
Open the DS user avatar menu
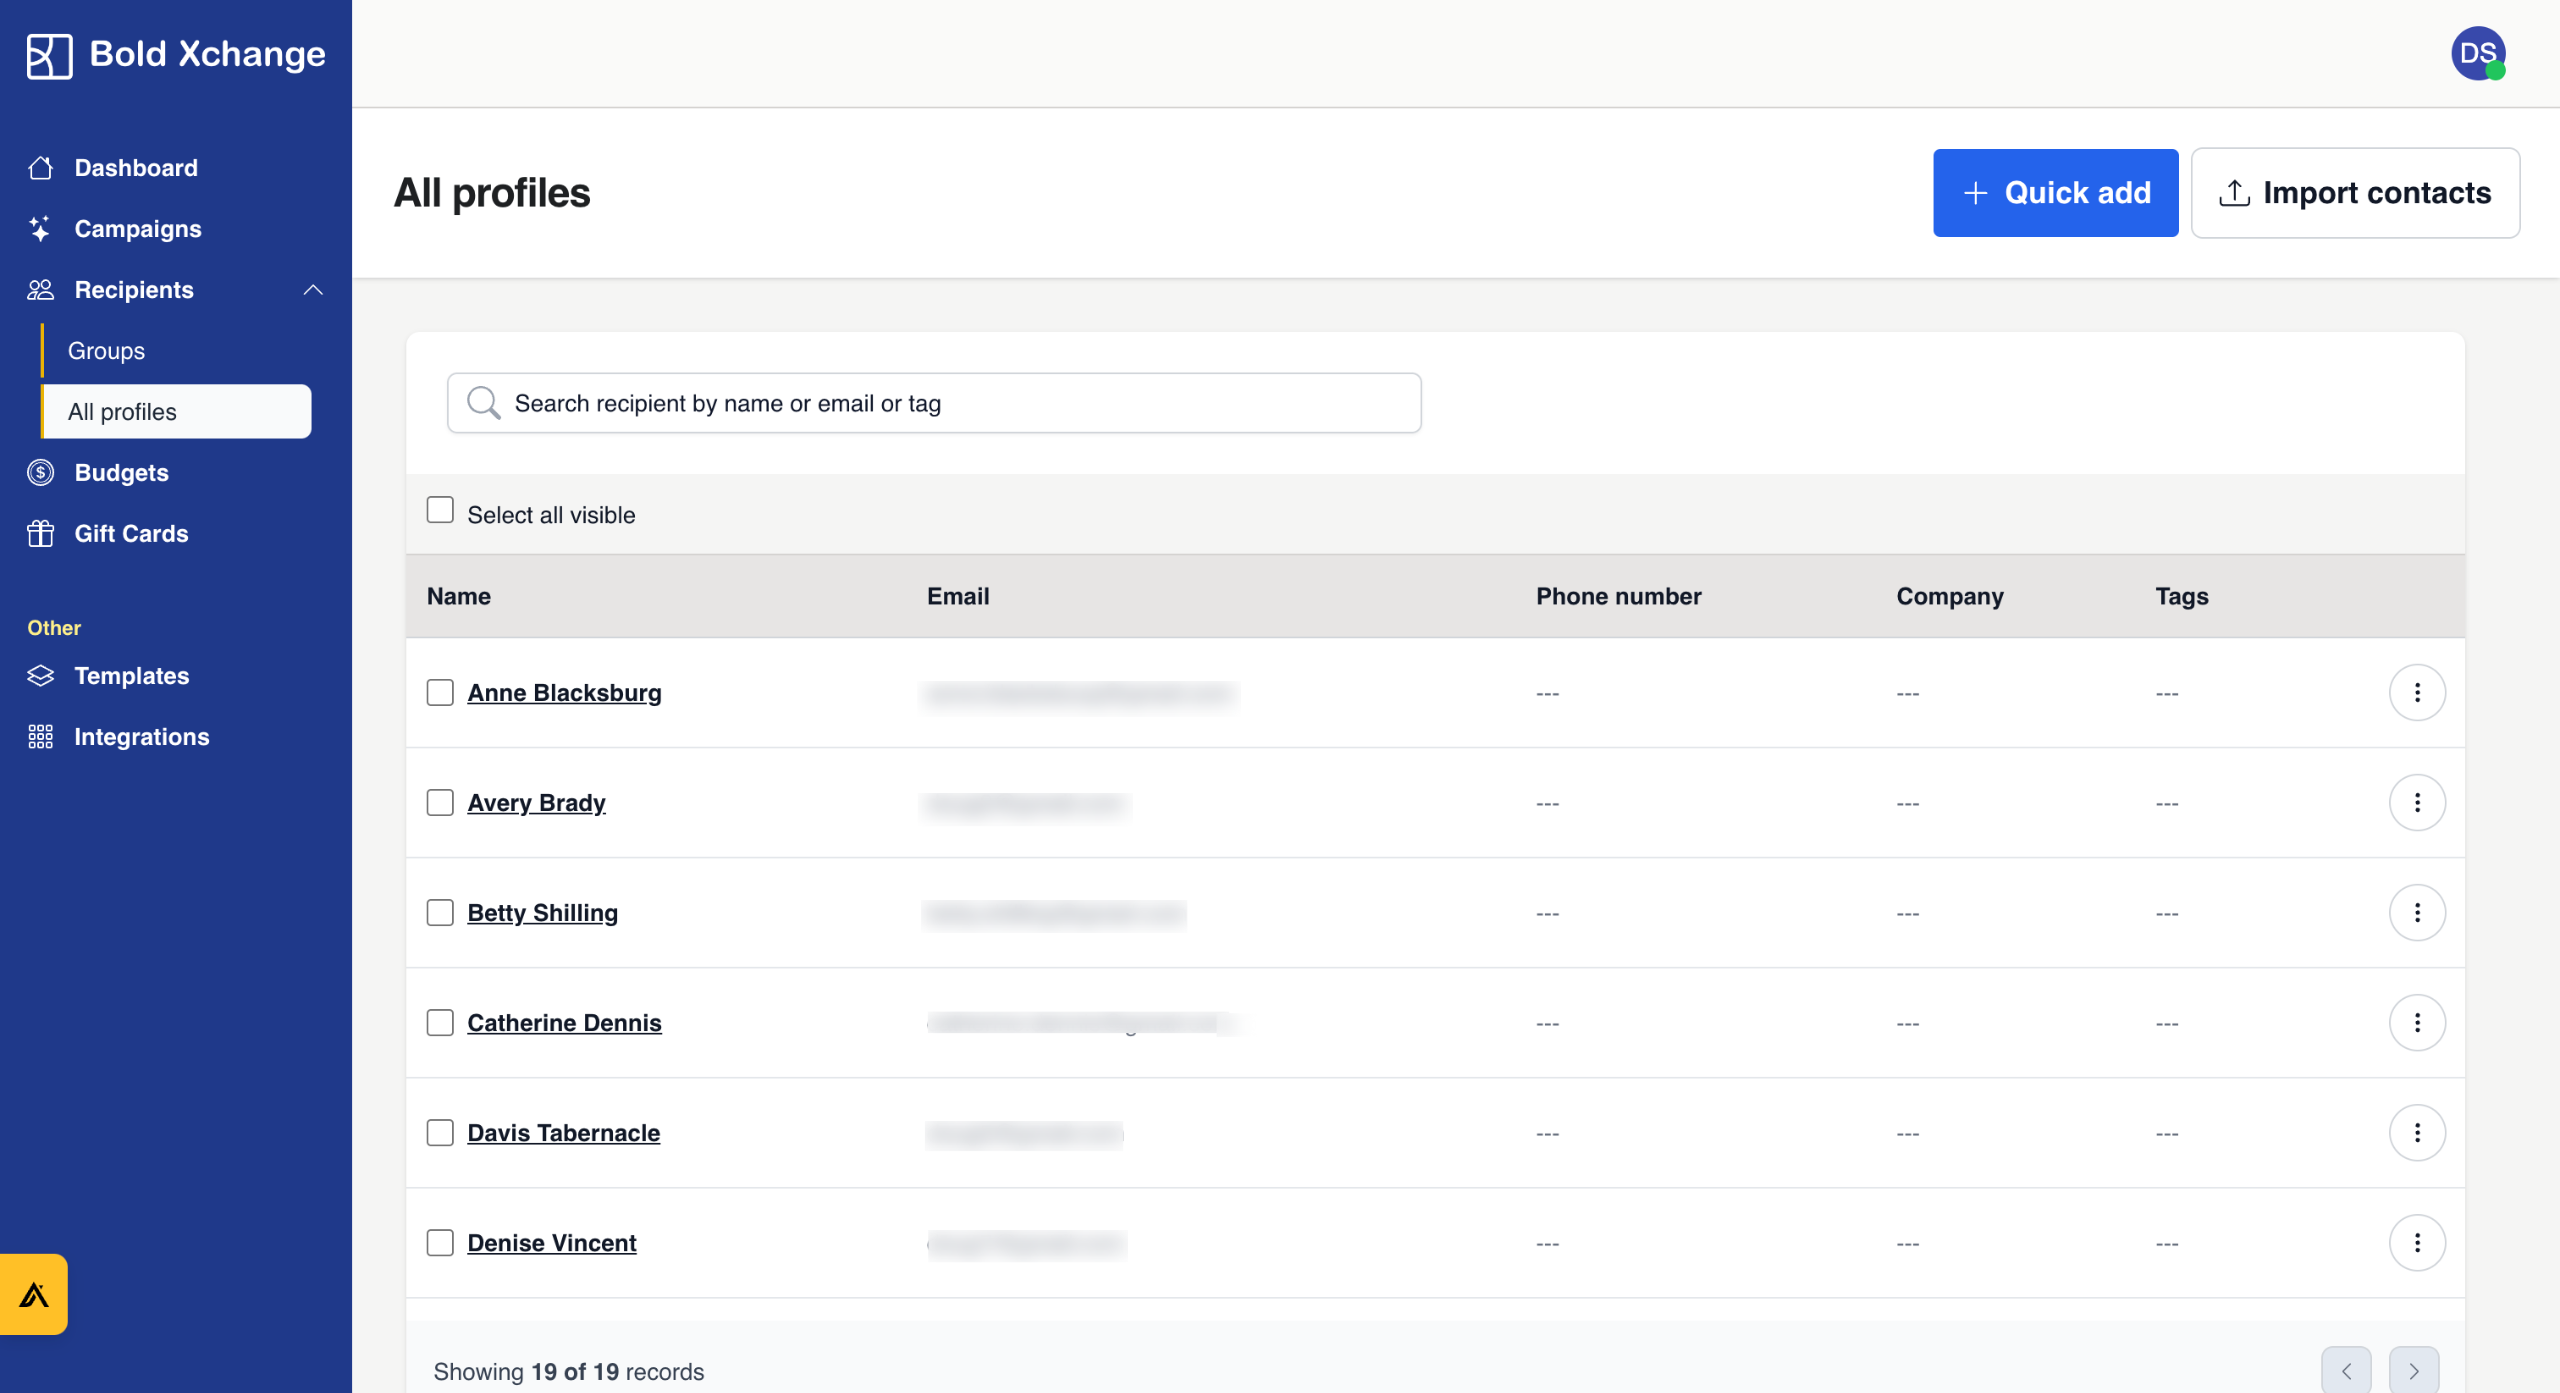(x=2477, y=53)
